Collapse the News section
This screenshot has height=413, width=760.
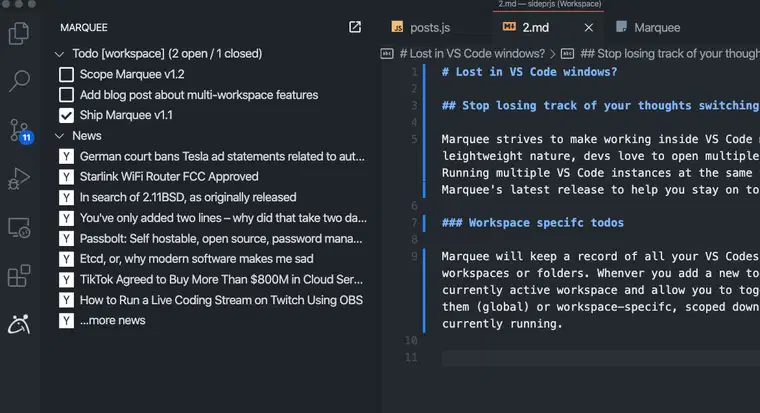[x=60, y=136]
